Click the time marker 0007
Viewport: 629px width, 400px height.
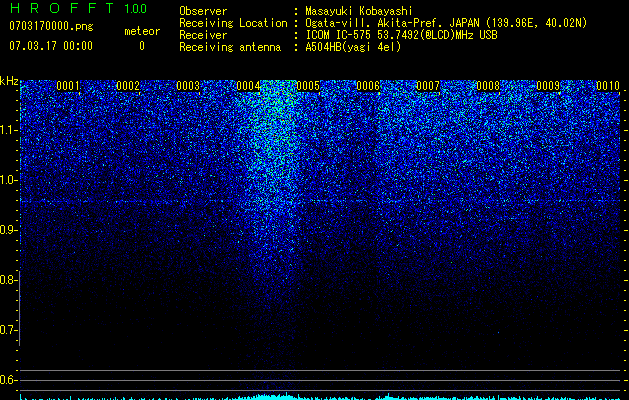click(x=428, y=86)
